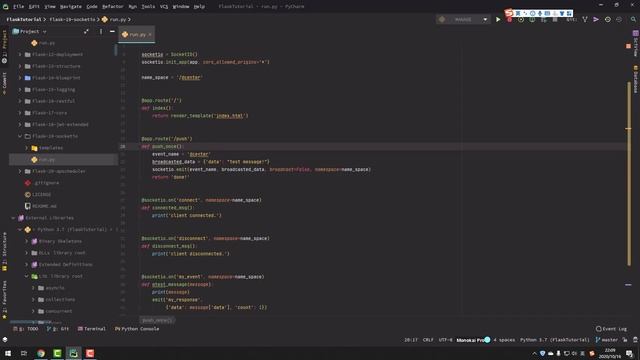Select highlighted run.py in project tree
Viewport: 640px width, 360px height.
(64, 160)
